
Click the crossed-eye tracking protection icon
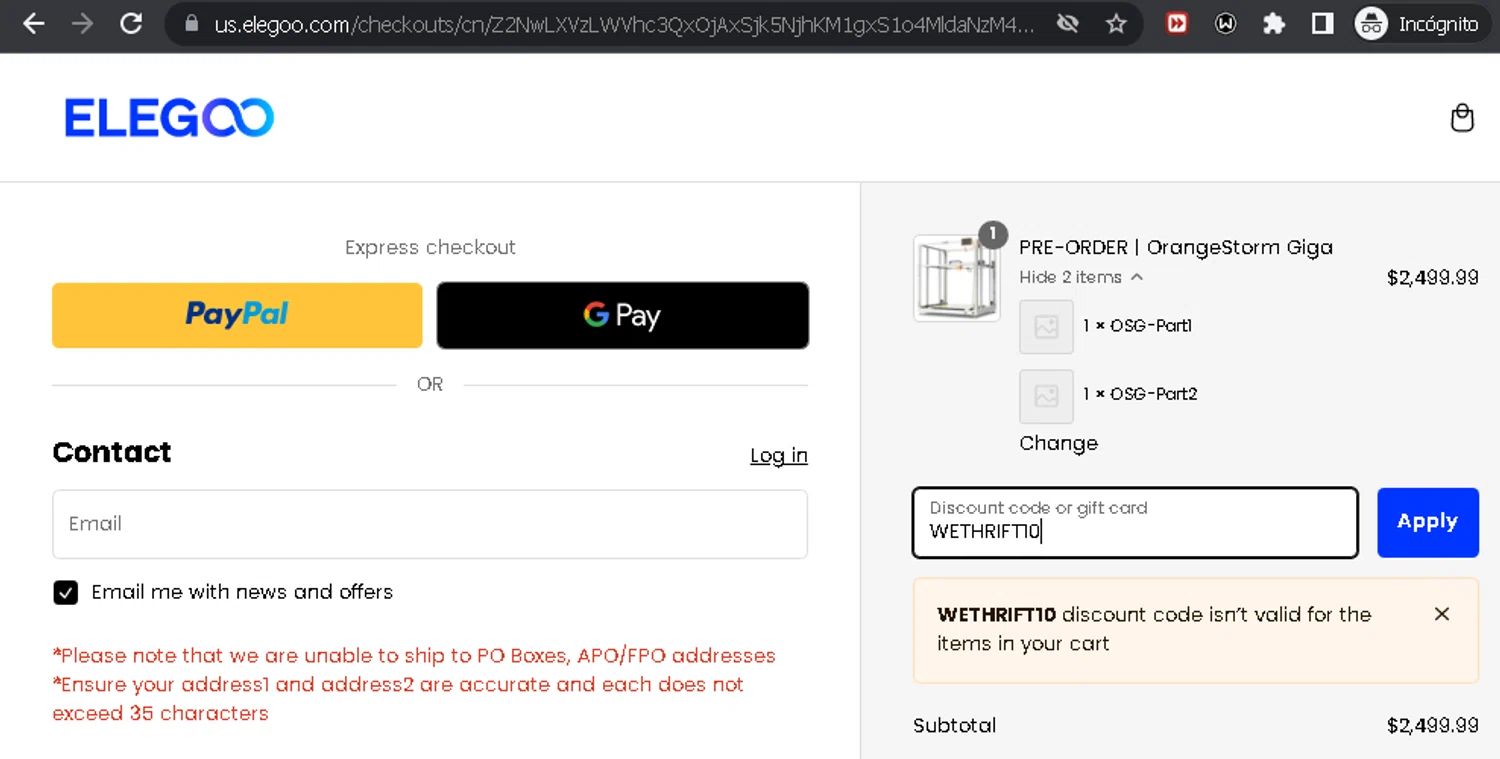(1068, 24)
